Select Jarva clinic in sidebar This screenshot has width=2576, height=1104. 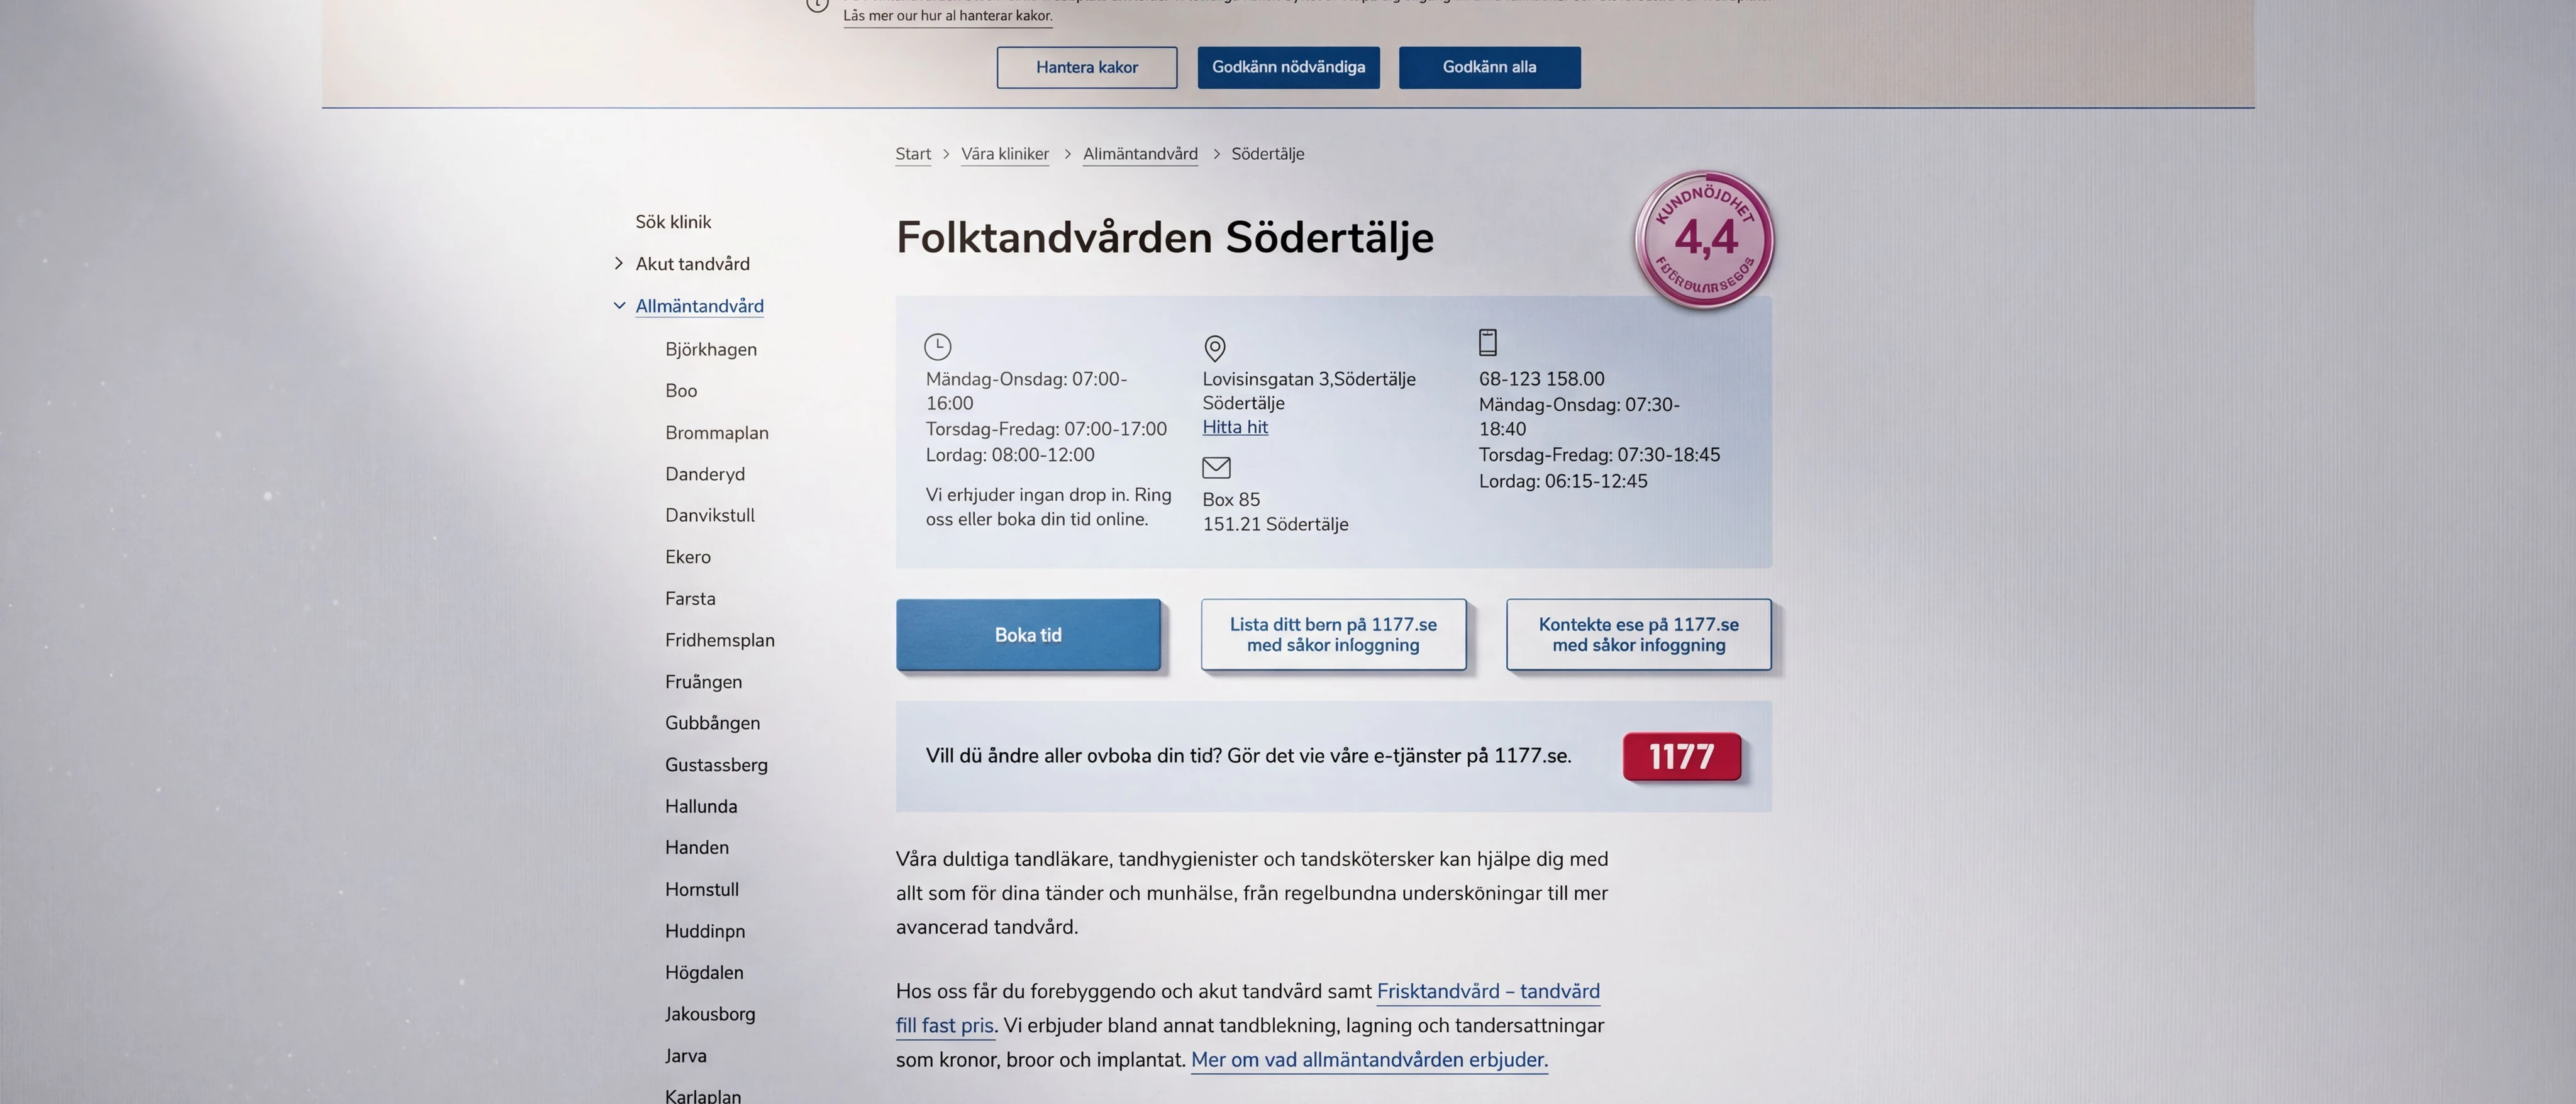pos(686,1056)
